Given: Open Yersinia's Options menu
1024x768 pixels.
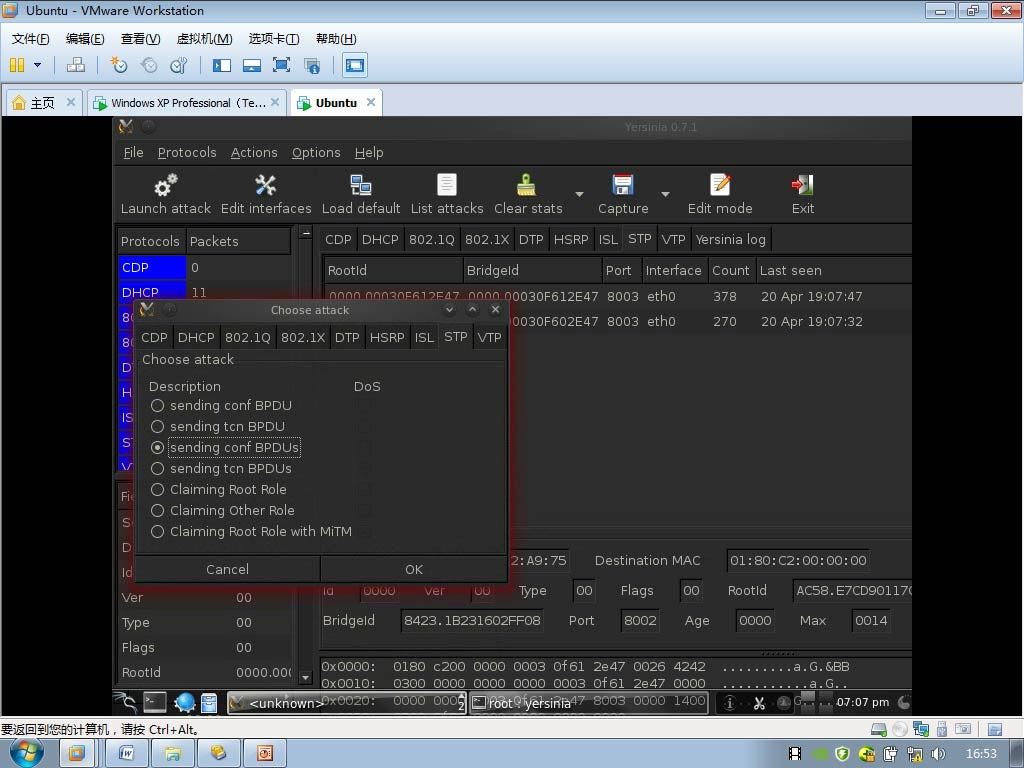Looking at the screenshot, I should 316,152.
